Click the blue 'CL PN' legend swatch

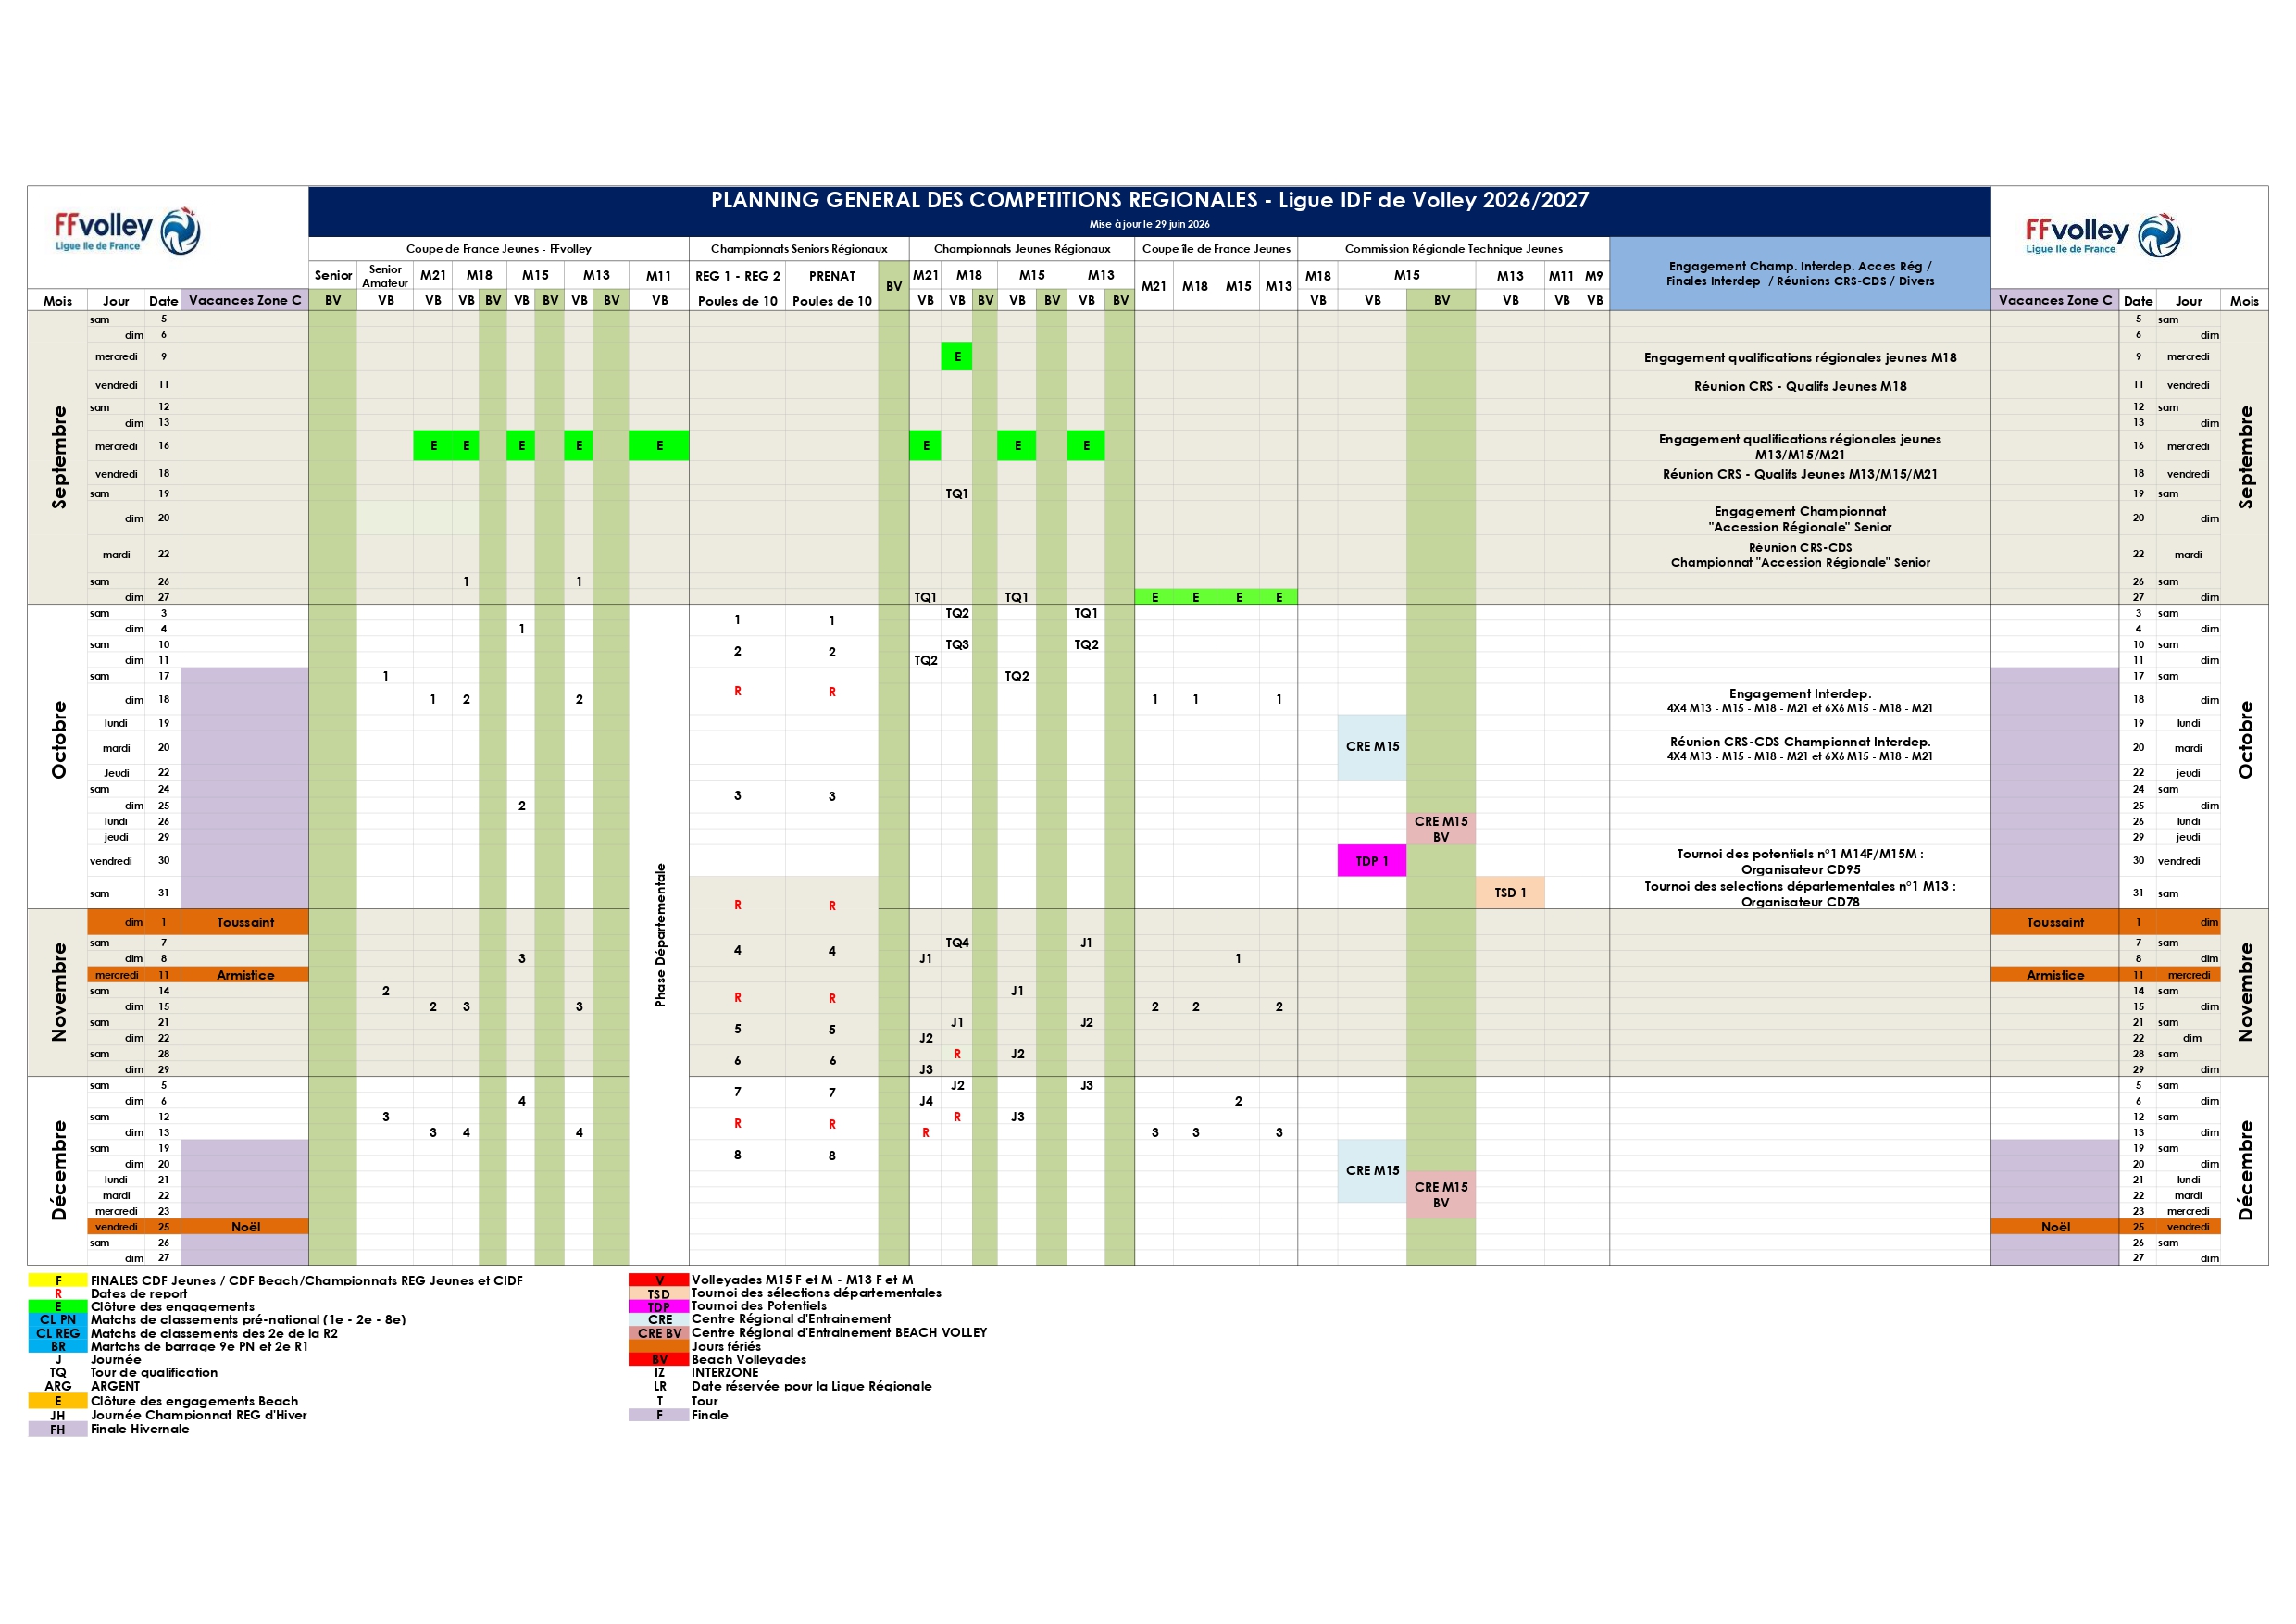58,1320
